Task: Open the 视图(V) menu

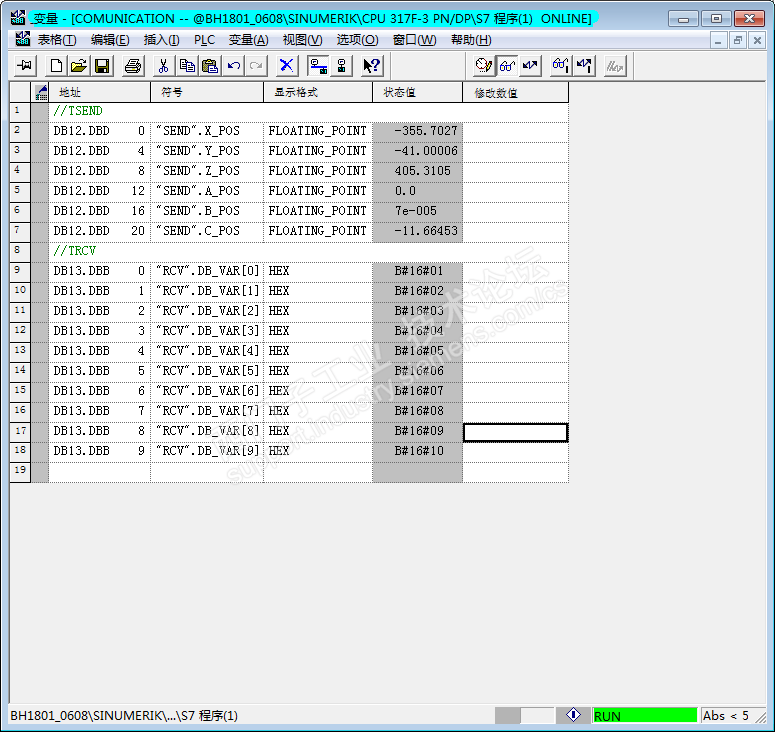Action: (302, 40)
